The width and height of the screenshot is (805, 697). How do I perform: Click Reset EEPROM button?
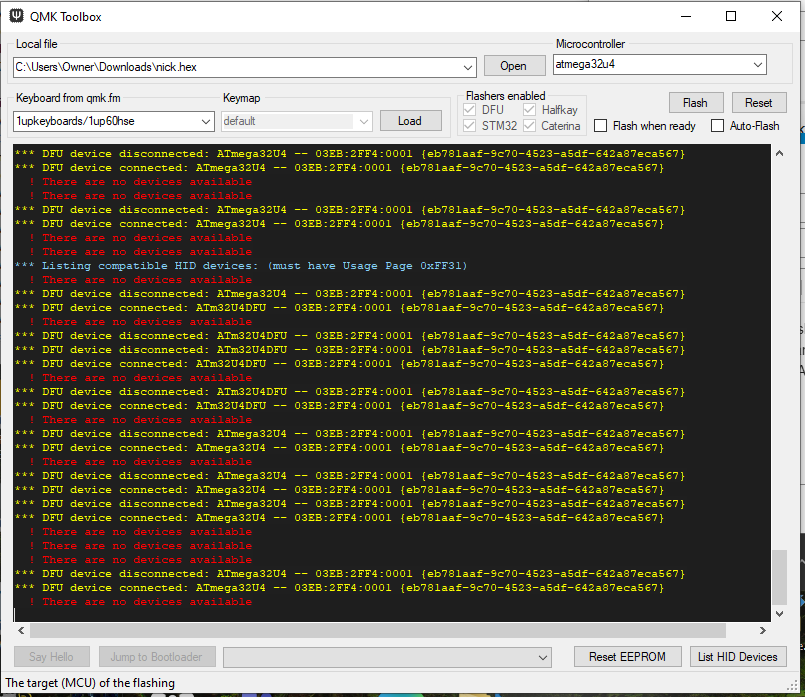627,657
